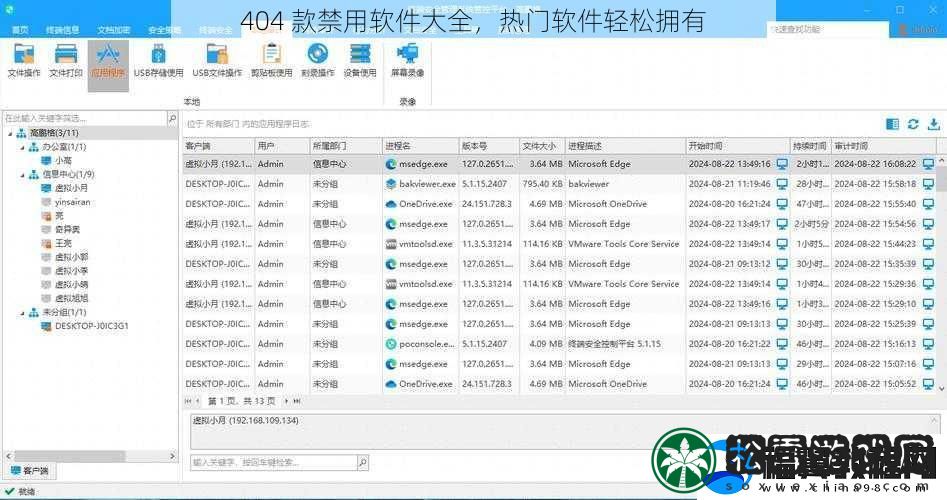Click bakviewer.exe process icon
Image resolution: width=947 pixels, height=500 pixels.
(x=391, y=184)
